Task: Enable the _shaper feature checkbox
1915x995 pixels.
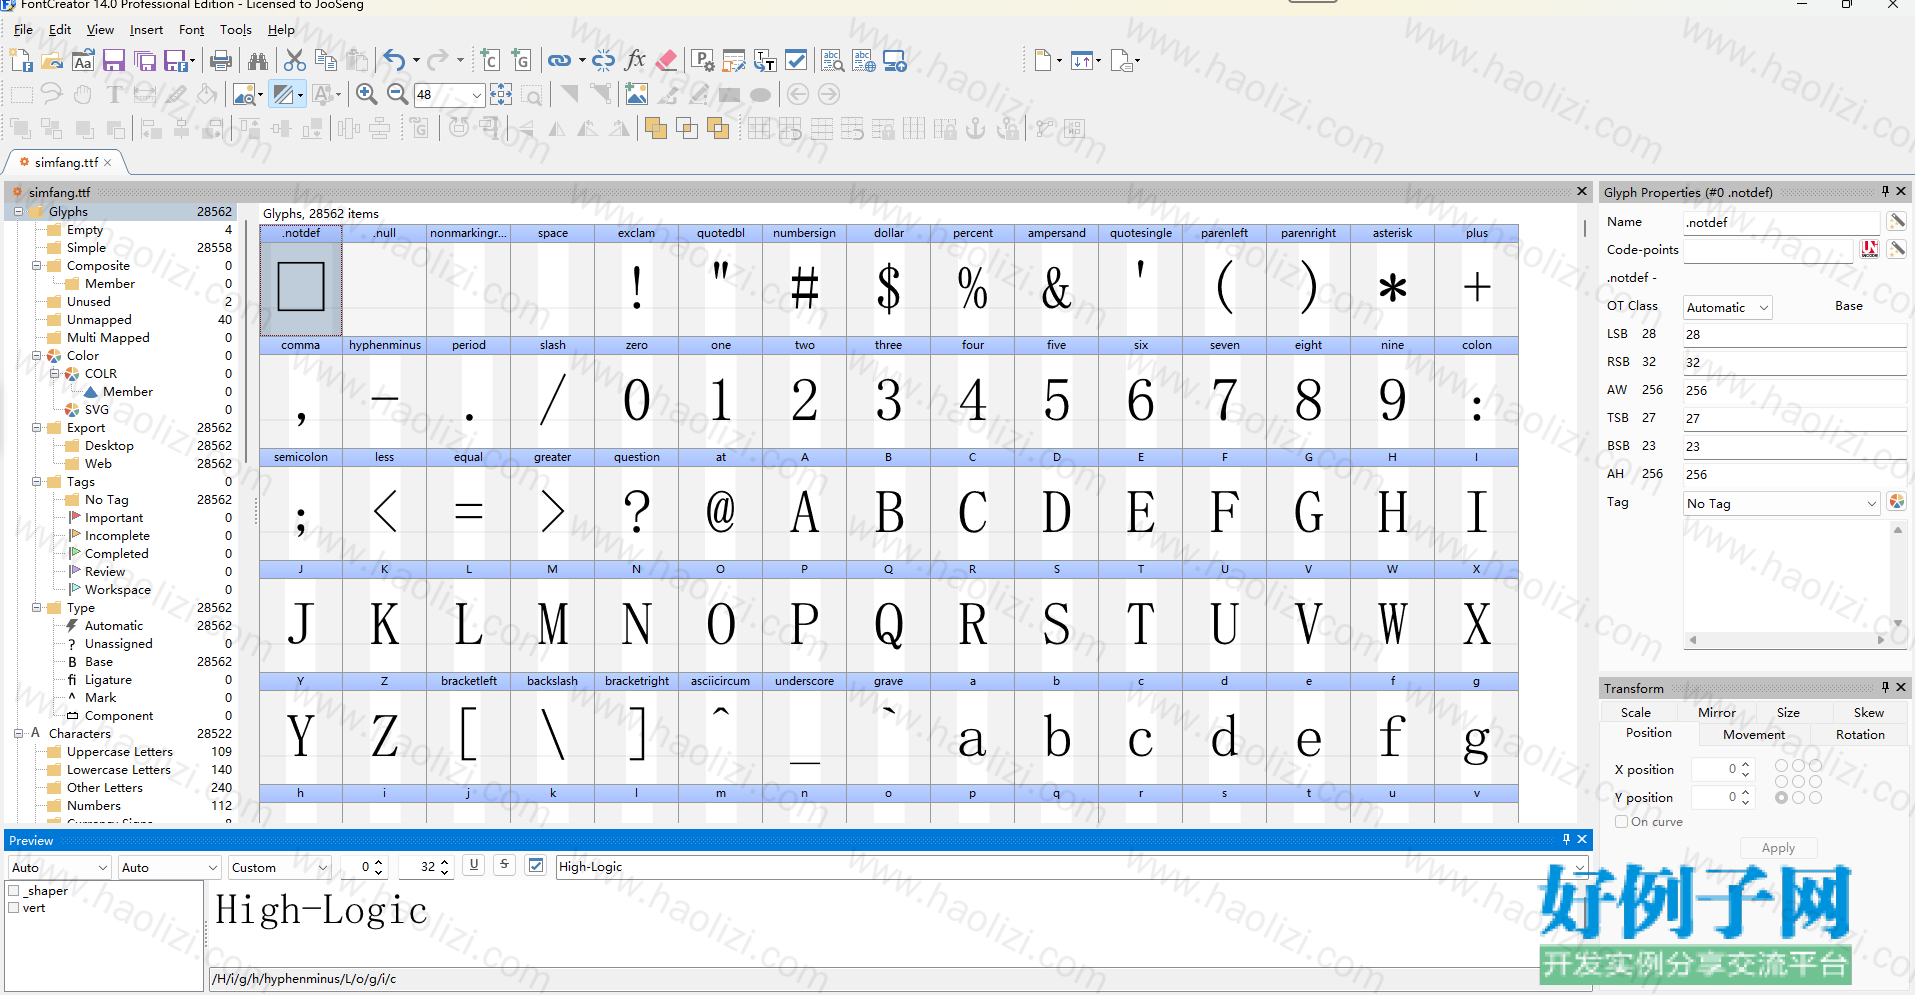Action: coord(14,891)
